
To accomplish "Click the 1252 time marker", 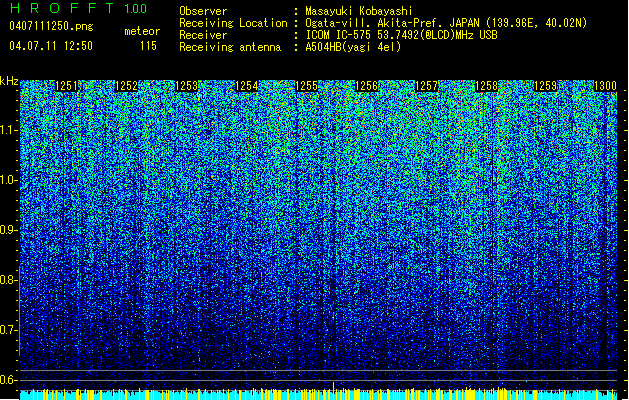I will pos(126,86).
